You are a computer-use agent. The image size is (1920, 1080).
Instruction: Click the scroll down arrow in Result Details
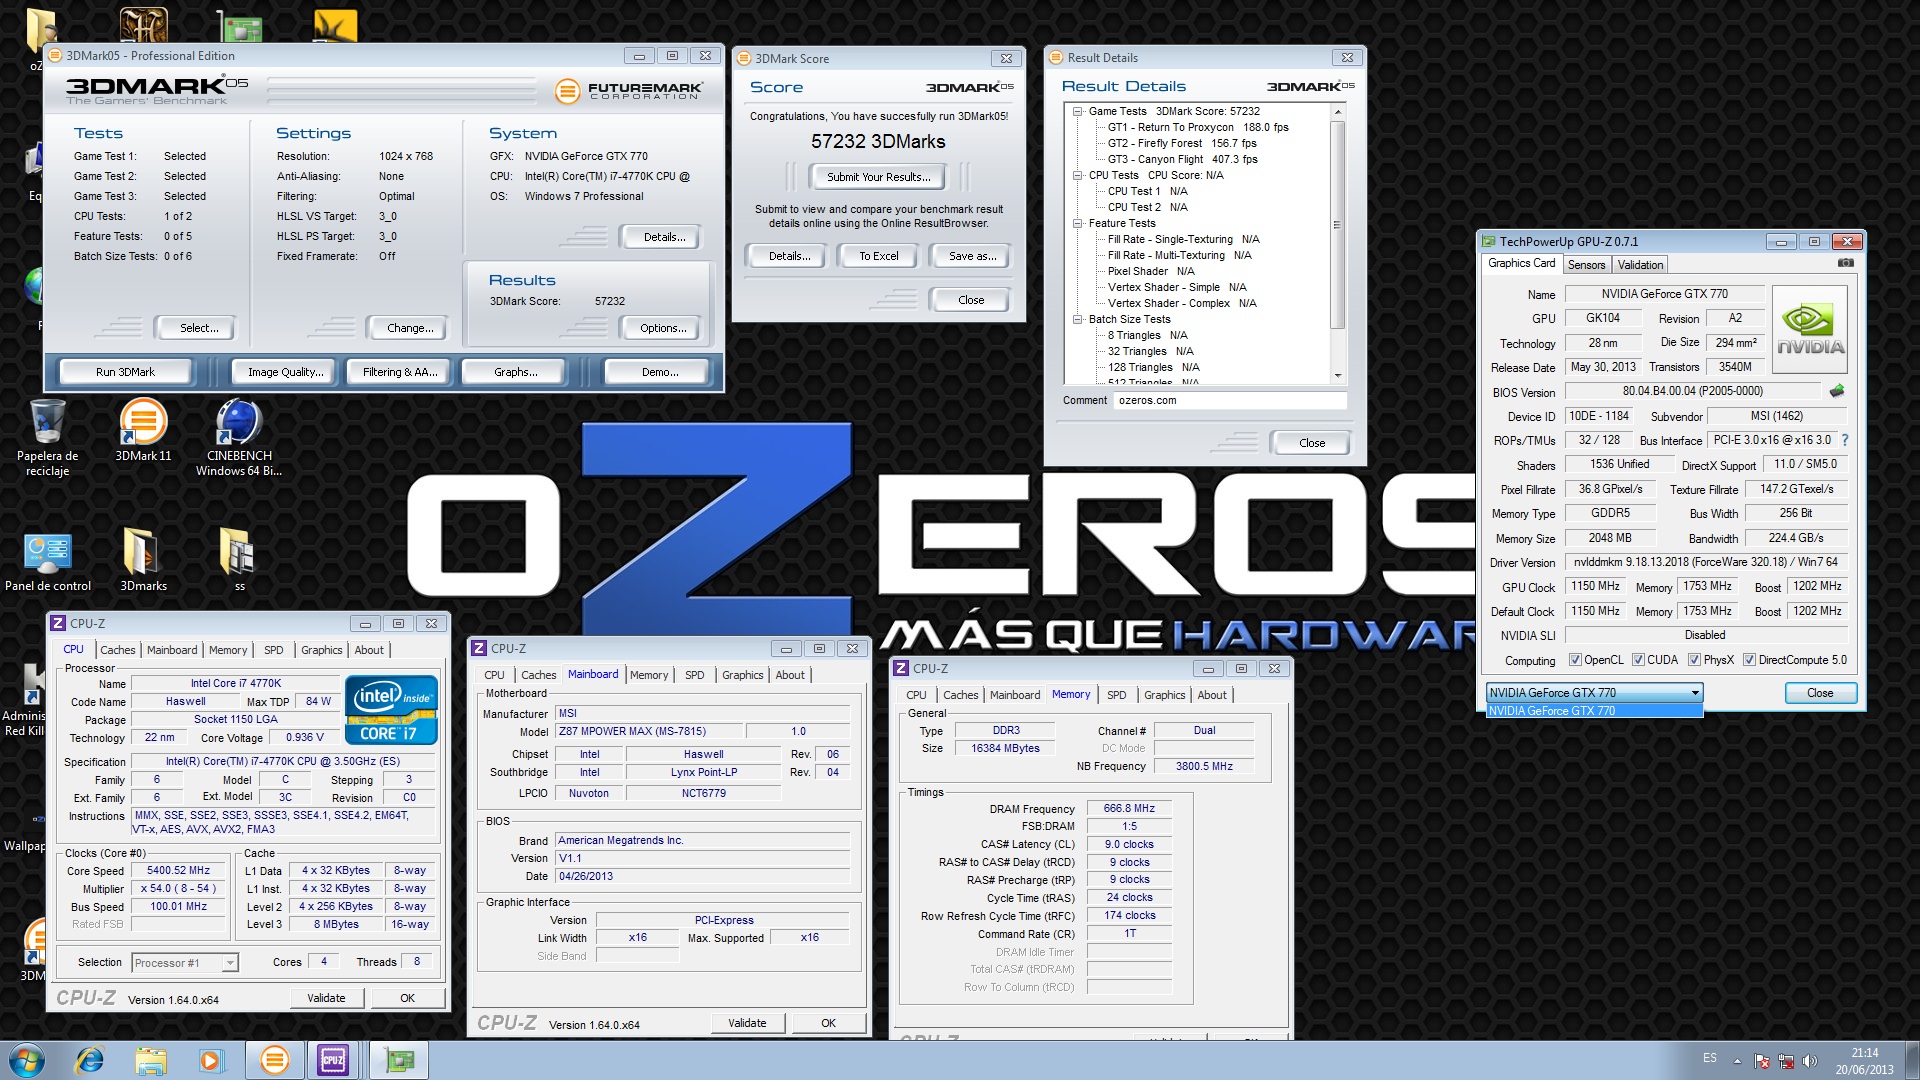tap(1337, 376)
